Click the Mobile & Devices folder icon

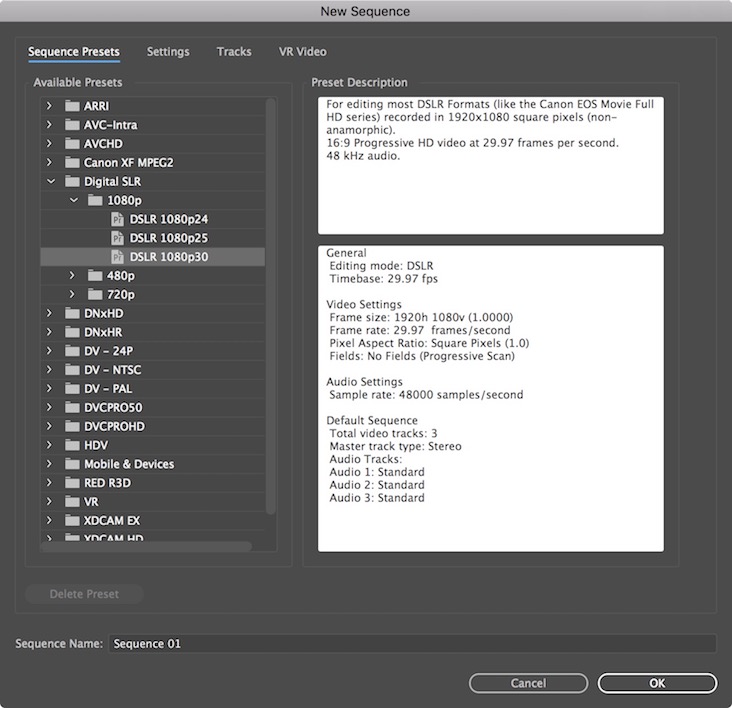pos(72,464)
